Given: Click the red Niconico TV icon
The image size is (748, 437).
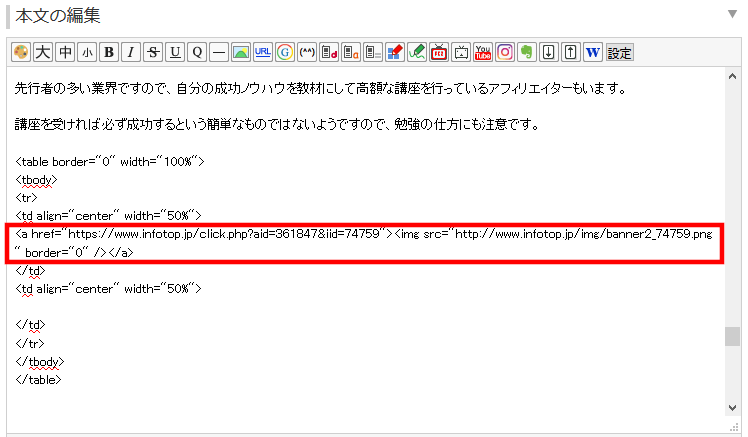Looking at the screenshot, I should pyautogui.click(x=439, y=52).
